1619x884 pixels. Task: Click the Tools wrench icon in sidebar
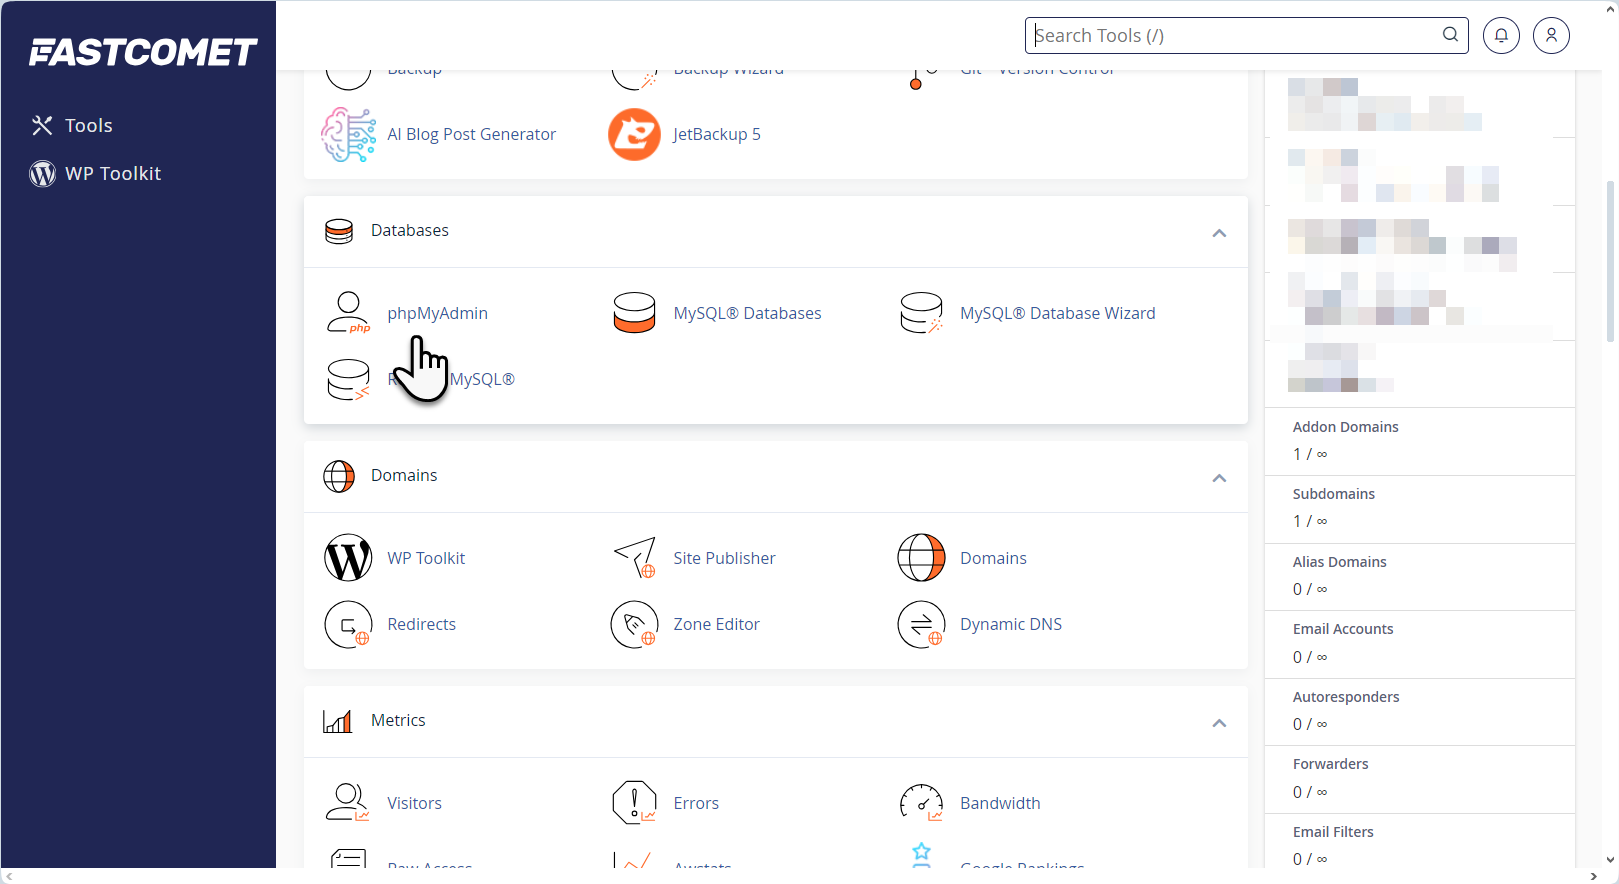coord(42,125)
